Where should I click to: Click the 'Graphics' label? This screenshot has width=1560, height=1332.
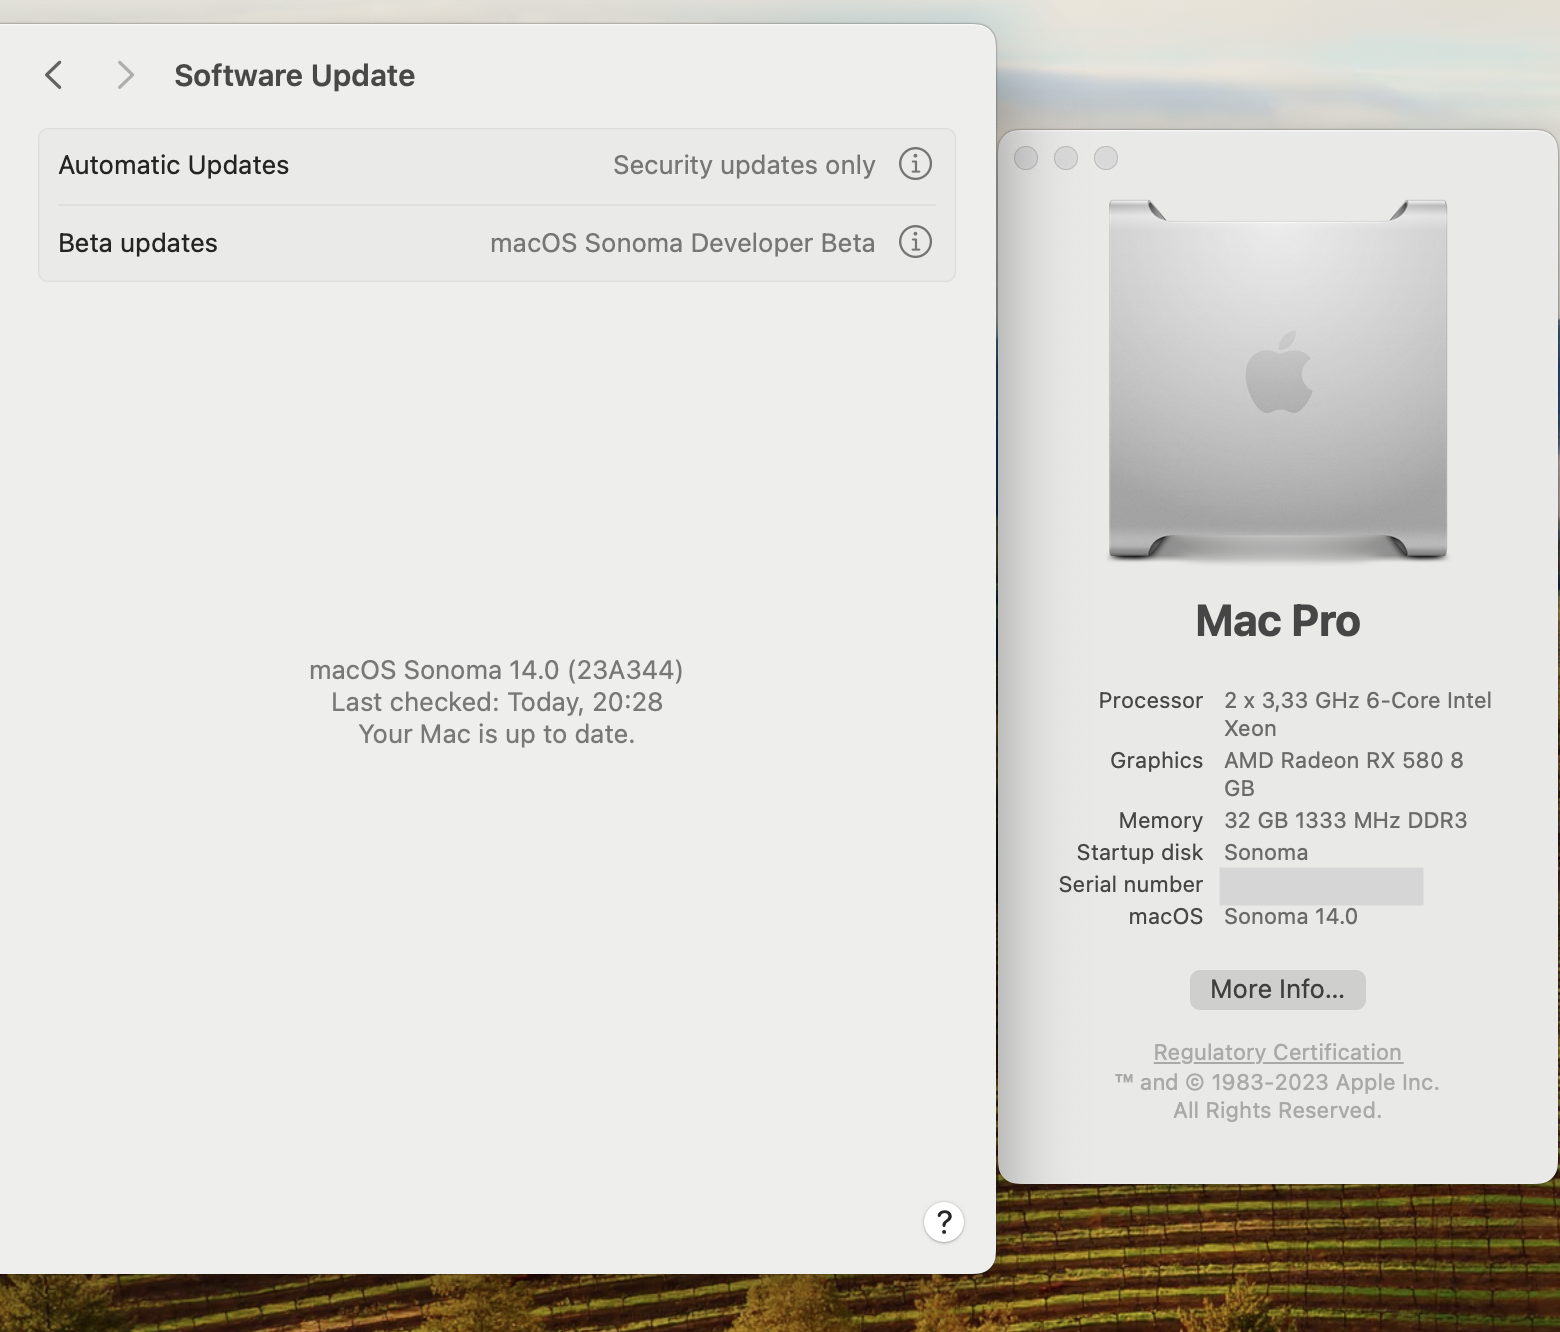point(1156,760)
